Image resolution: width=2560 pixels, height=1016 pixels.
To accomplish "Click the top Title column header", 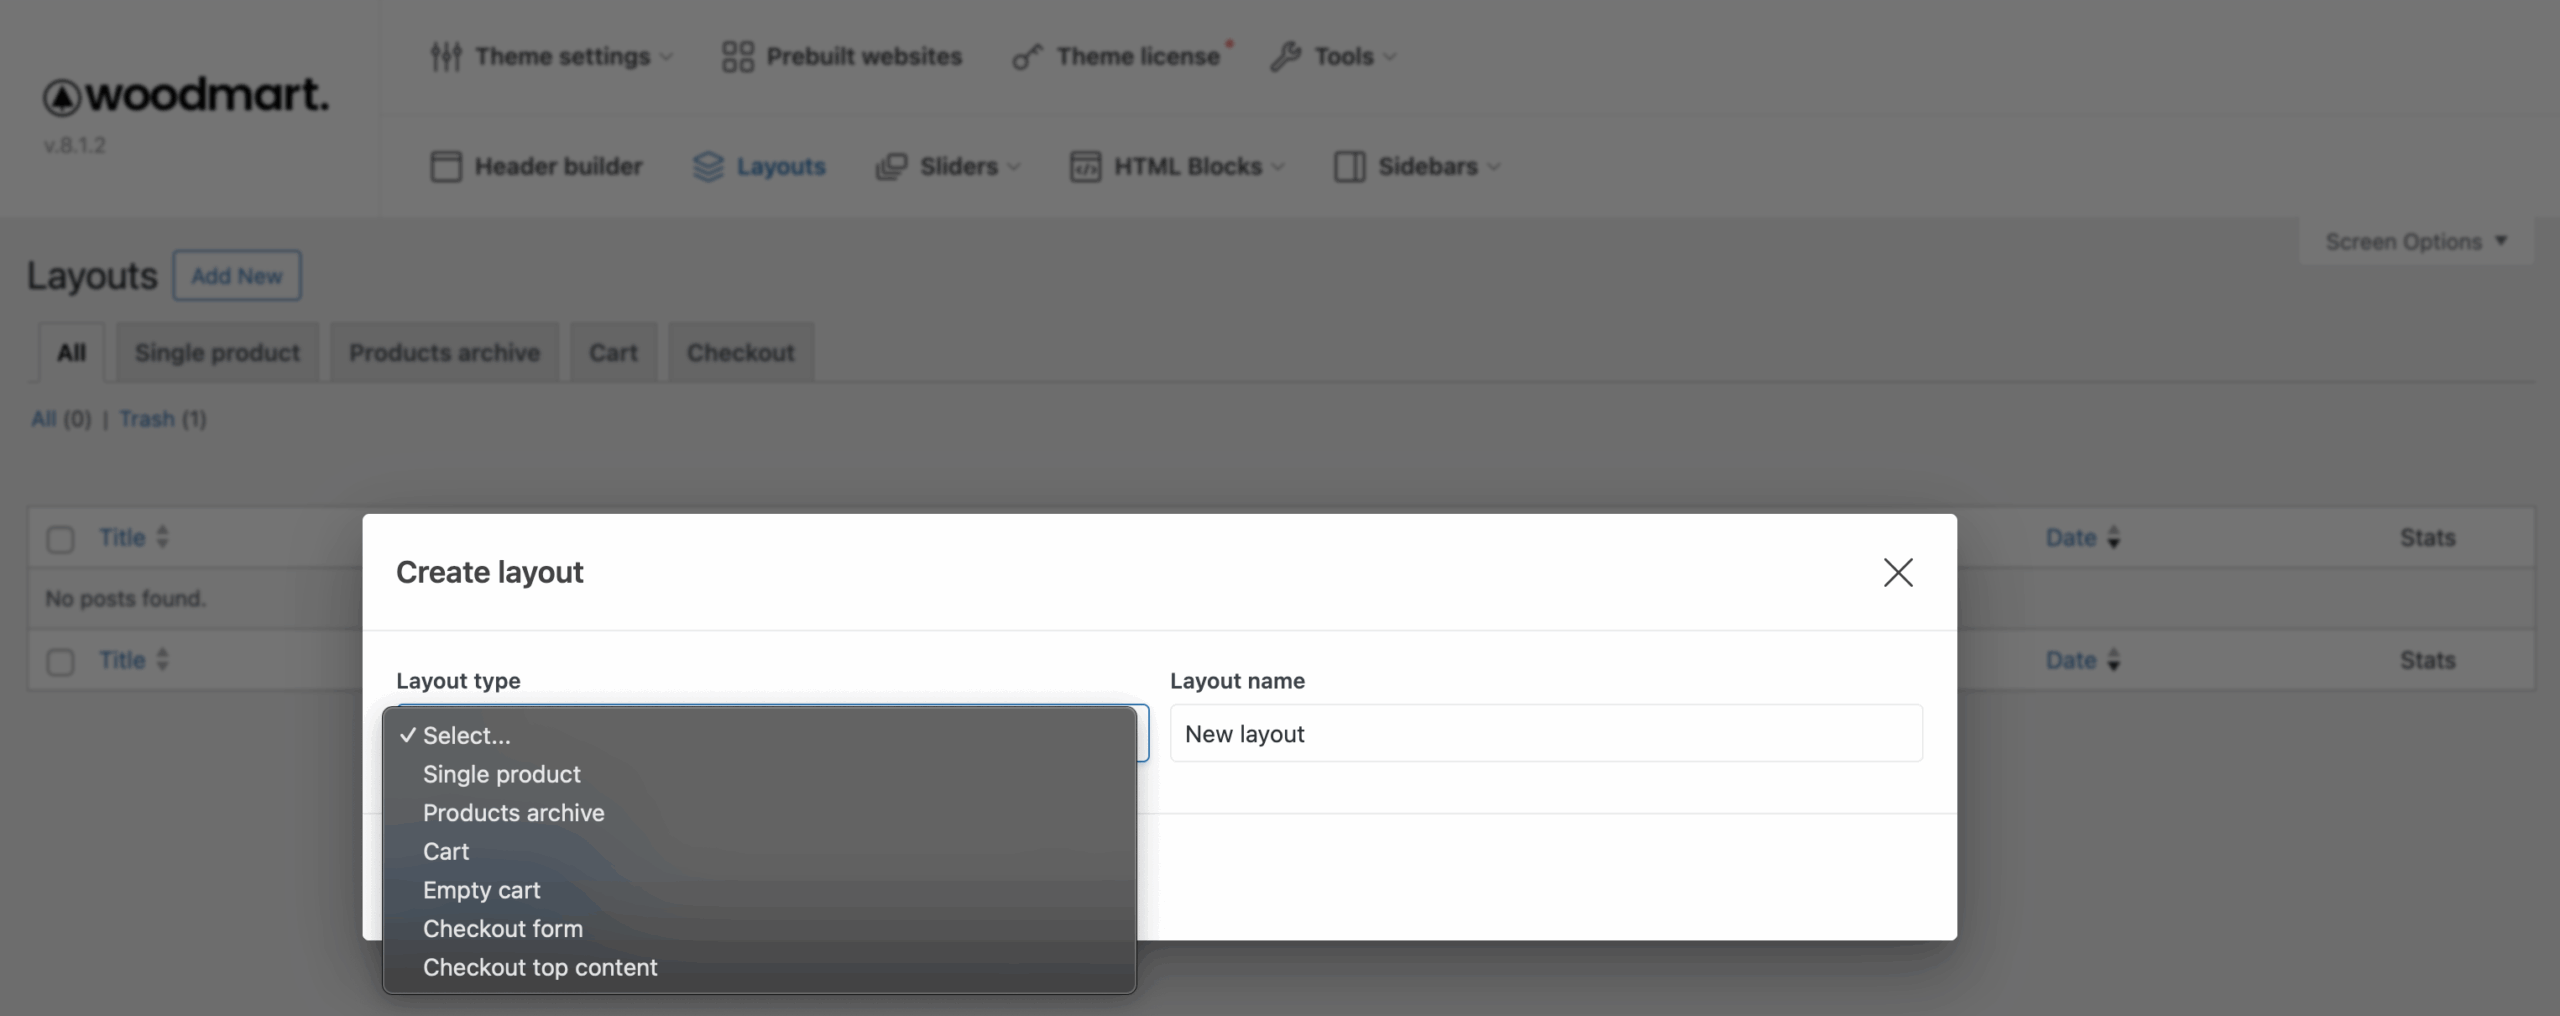I will pos(122,538).
